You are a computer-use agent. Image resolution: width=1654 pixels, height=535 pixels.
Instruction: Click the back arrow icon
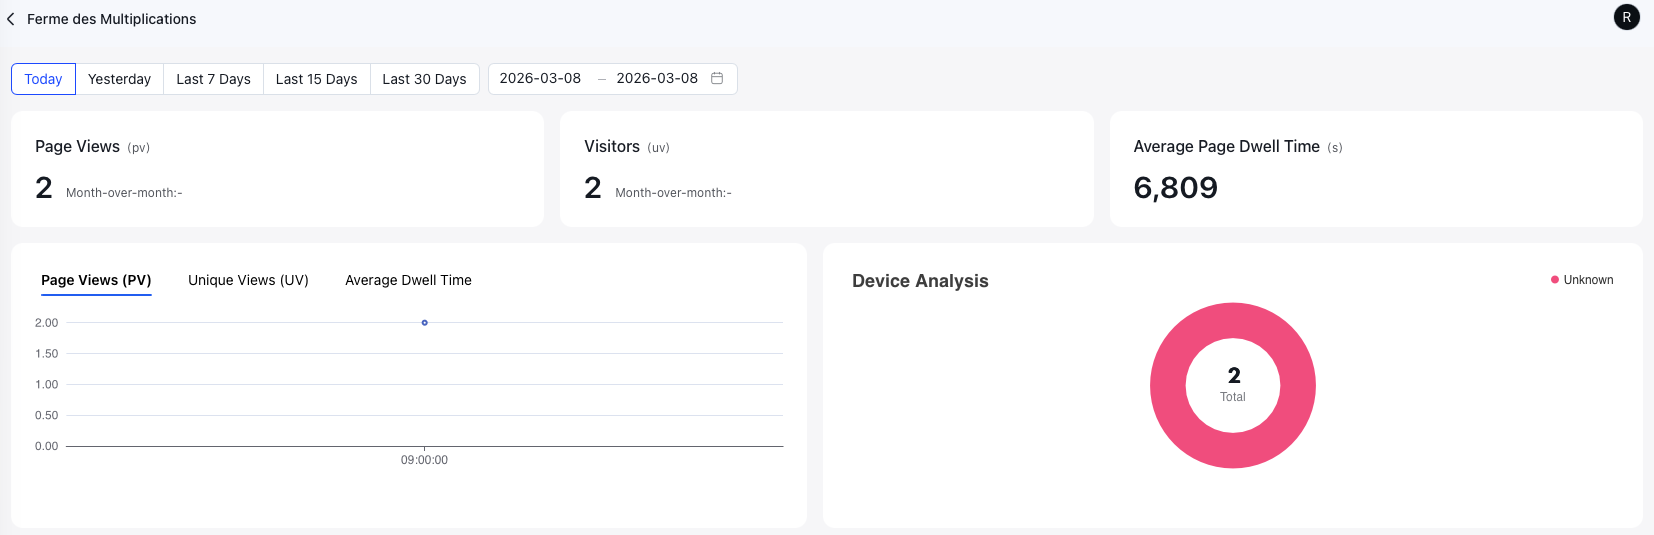click(x=11, y=19)
